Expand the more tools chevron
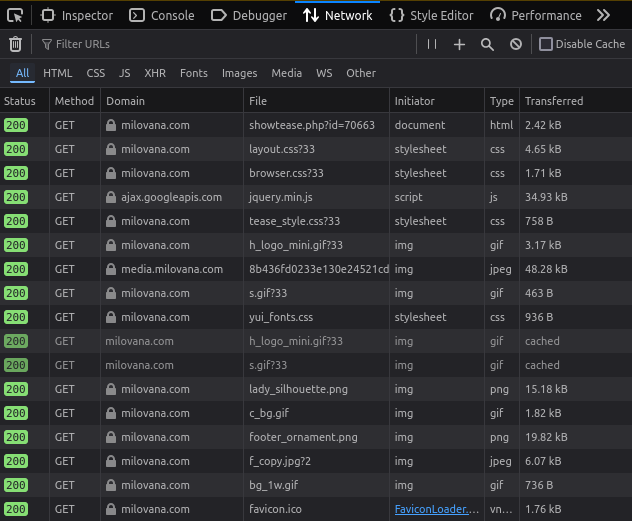Viewport: 632px width, 521px height. (603, 16)
